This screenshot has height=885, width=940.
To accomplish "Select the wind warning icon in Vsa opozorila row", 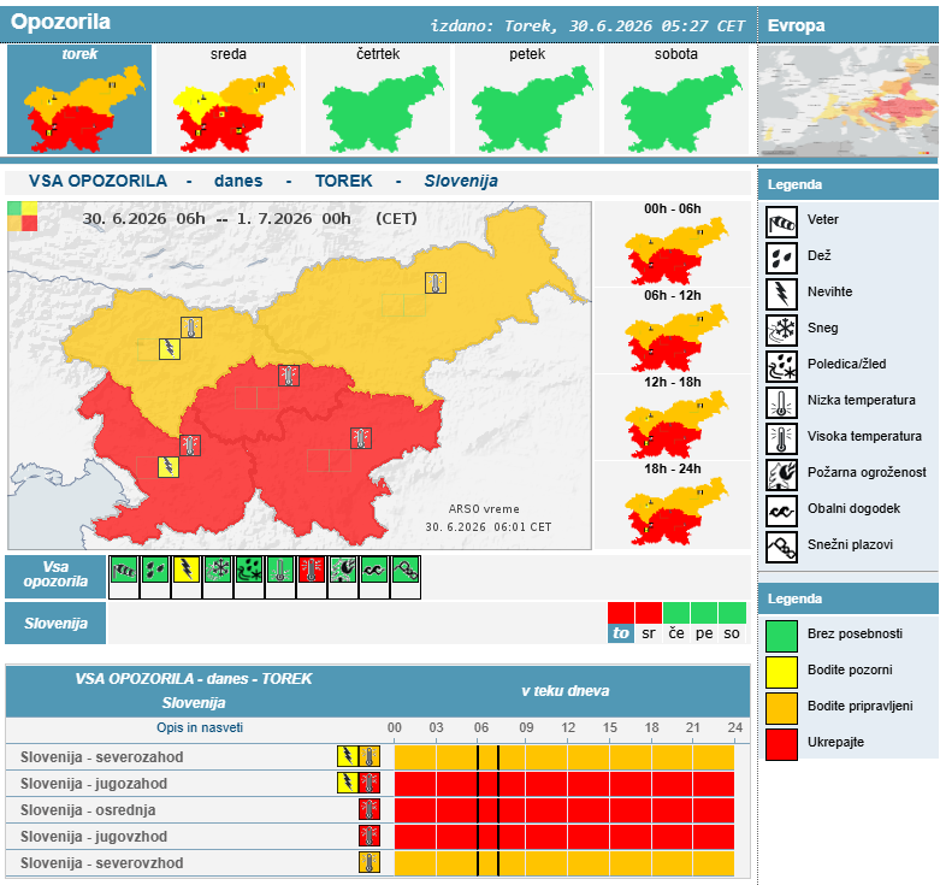I will pos(124,570).
